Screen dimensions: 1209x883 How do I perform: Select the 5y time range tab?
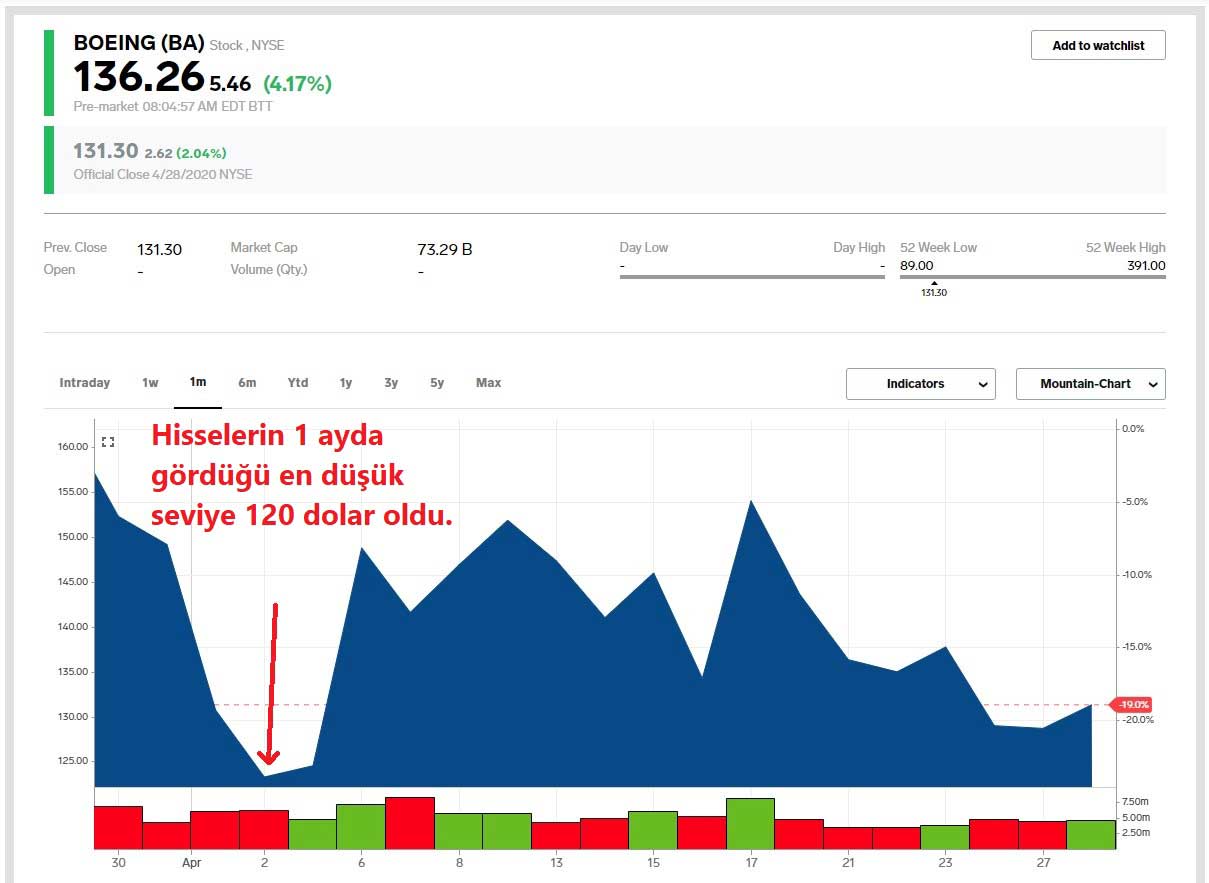[x=437, y=383]
